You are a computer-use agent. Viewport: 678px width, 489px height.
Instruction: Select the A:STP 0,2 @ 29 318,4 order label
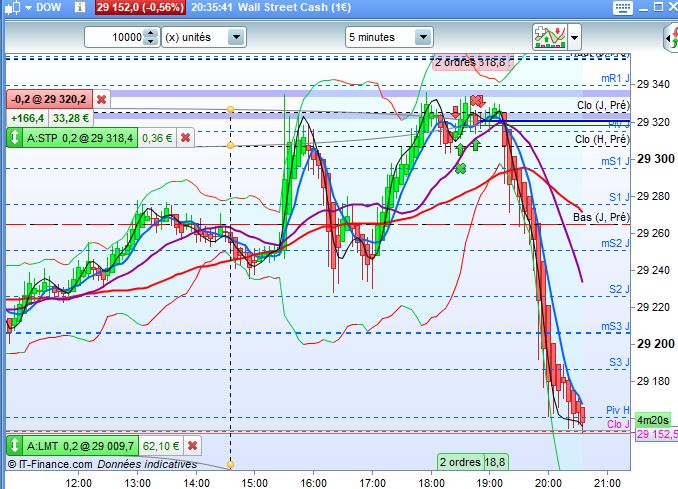pos(80,138)
